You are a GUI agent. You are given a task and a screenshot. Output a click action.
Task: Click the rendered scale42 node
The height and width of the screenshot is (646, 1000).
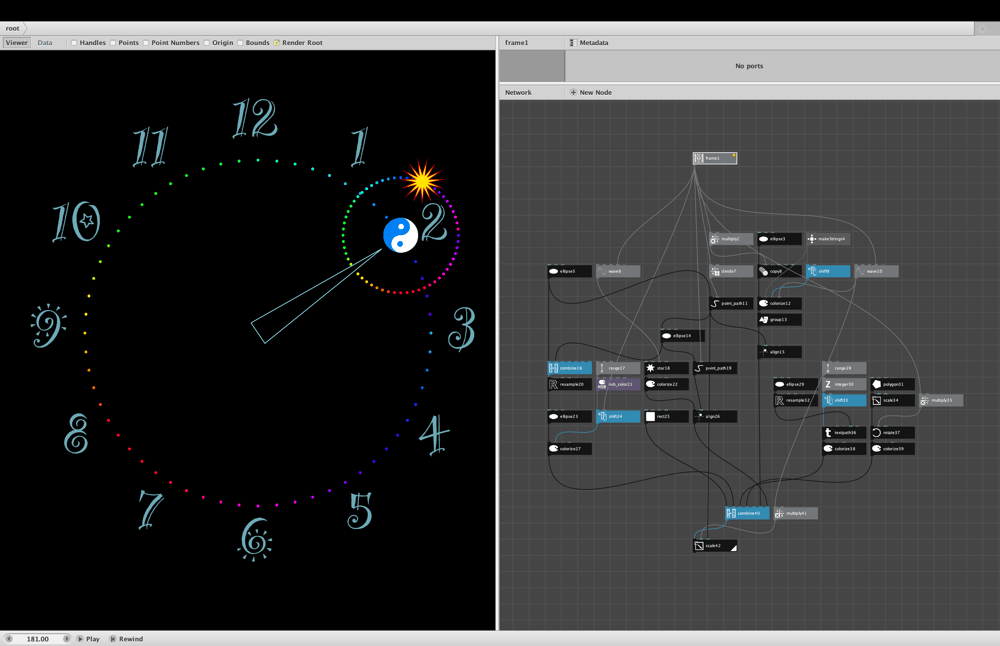715,547
